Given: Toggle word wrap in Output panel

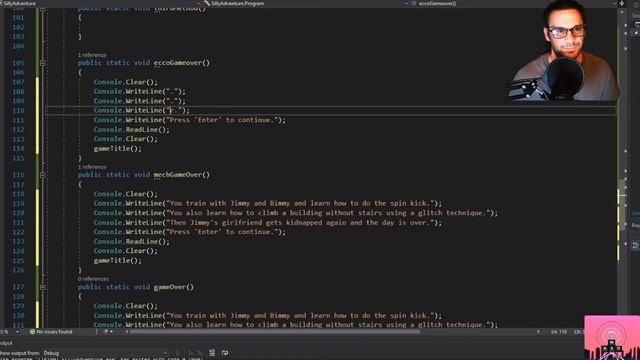Looking at the screenshot, I should 225,353.
